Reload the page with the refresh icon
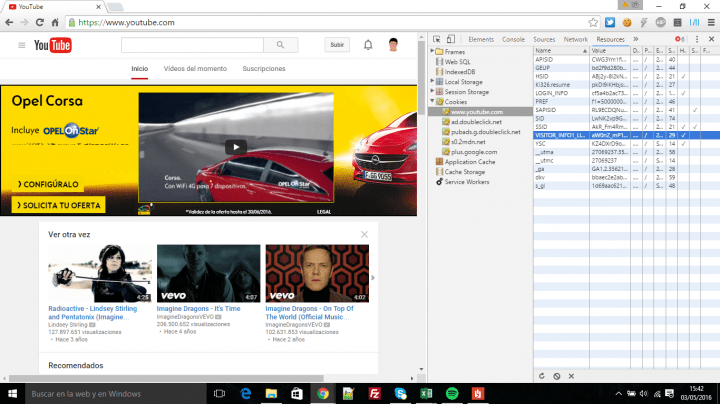This screenshot has width=720, height=404. pos(40,22)
